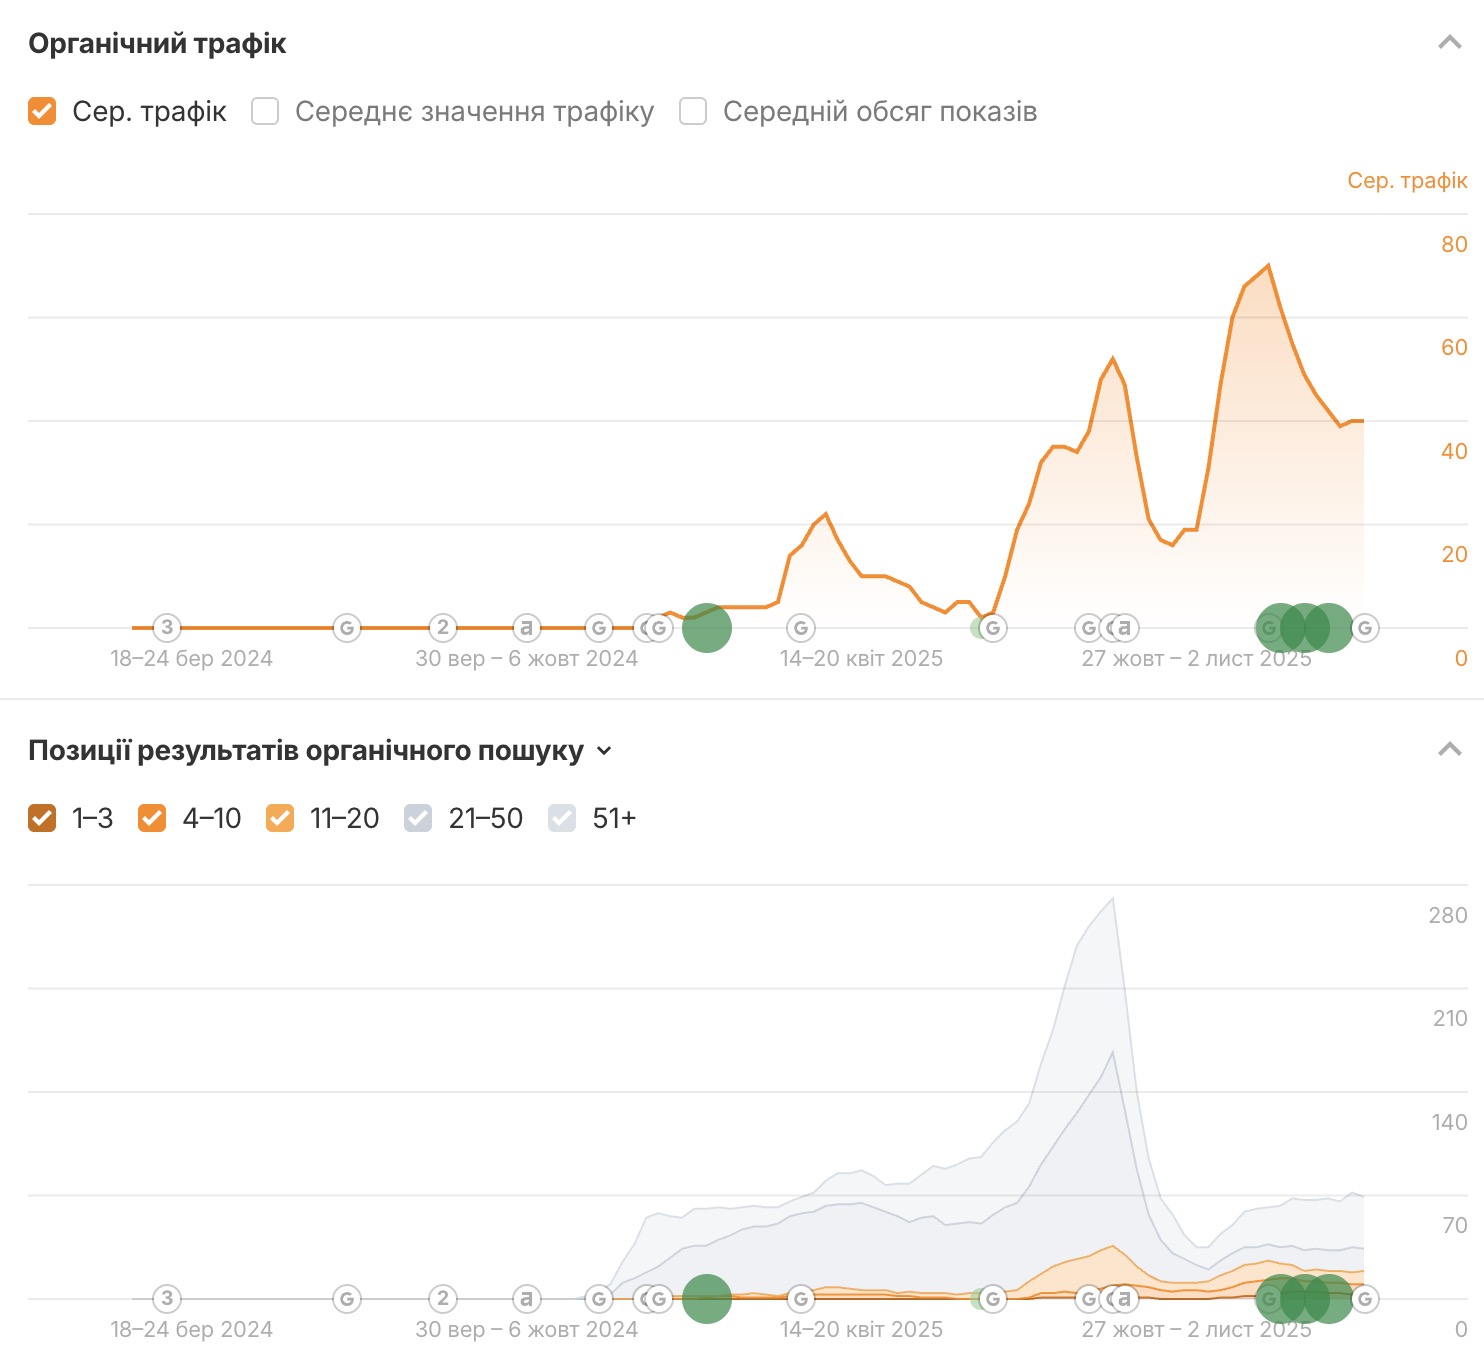This screenshot has height=1360, width=1484.
Task: Uncheck the "Сер. трафік" checkbox
Action: pos(42,111)
